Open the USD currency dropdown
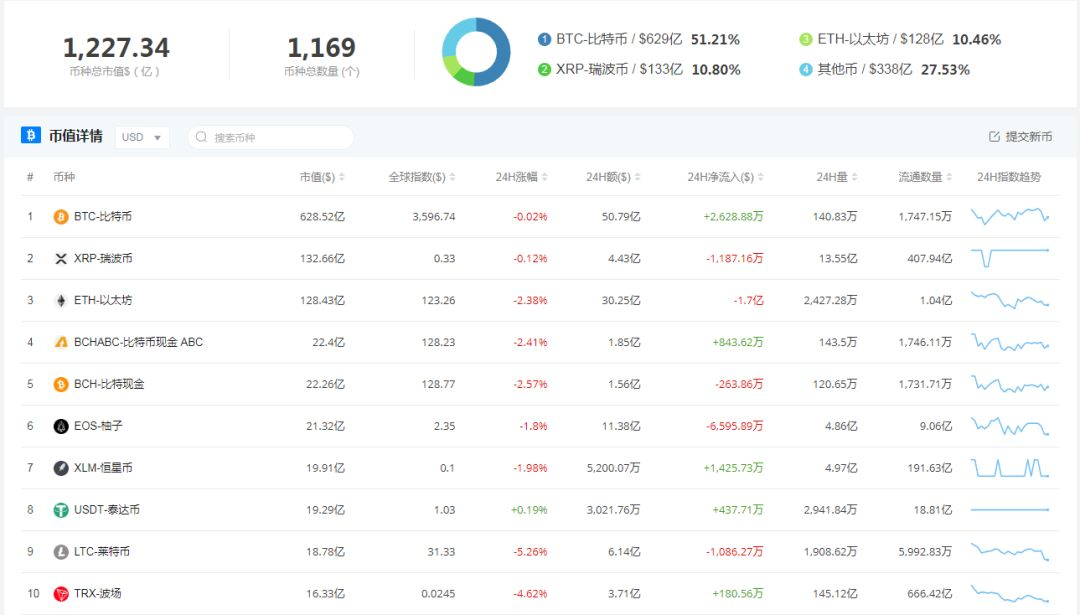Image resolution: width=1080 pixels, height=615 pixels. tap(142, 137)
